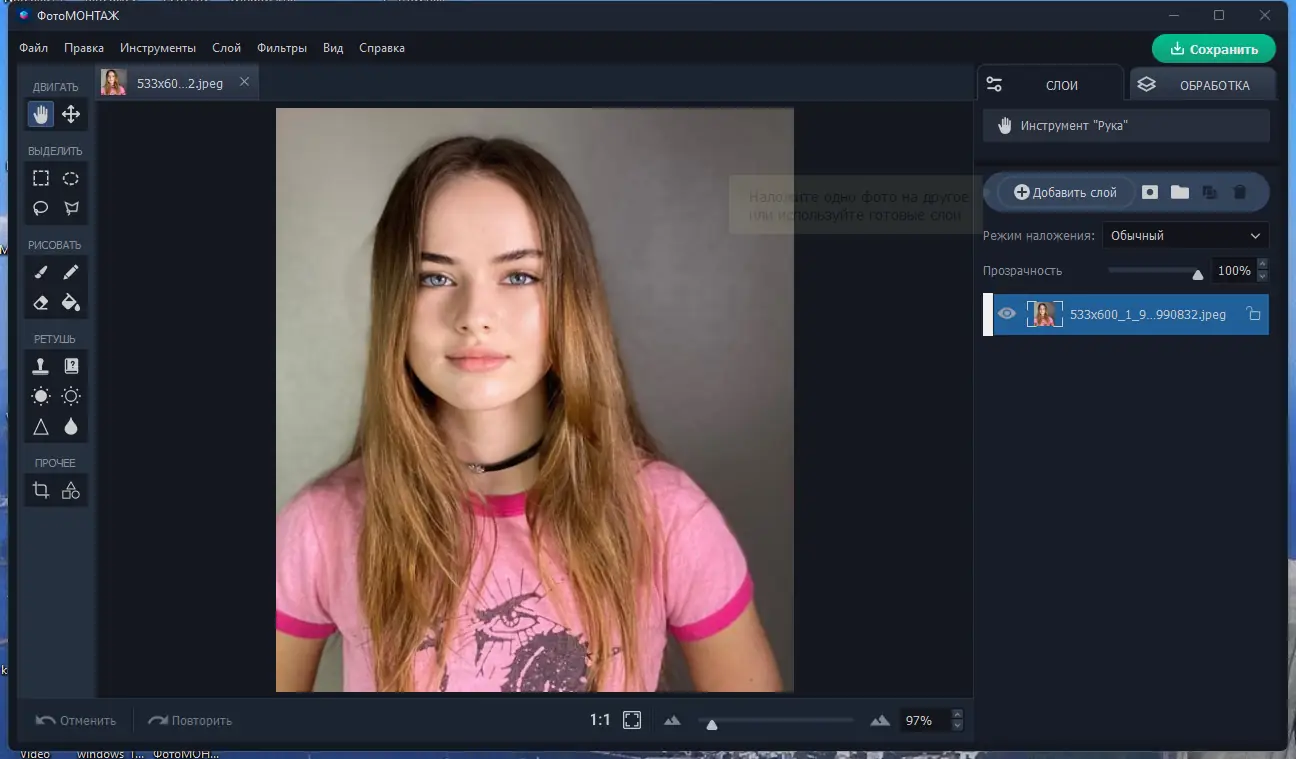Increase layer opacity with up arrow

coord(1262,265)
